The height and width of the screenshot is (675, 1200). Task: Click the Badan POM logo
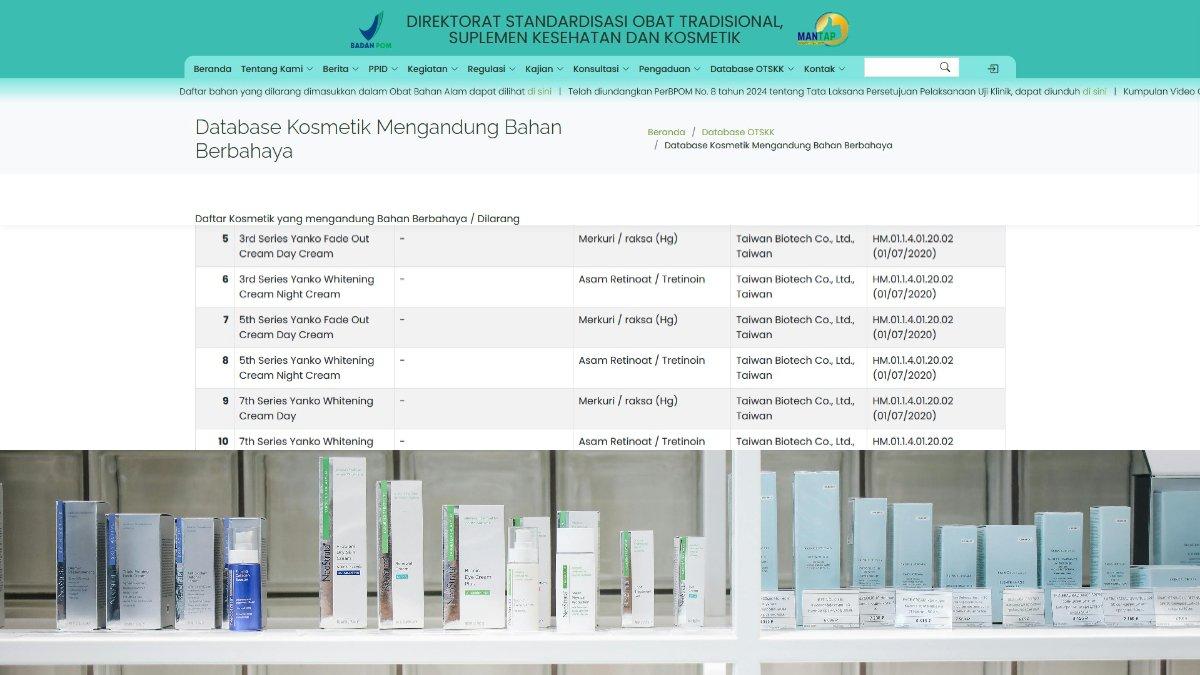[370, 30]
